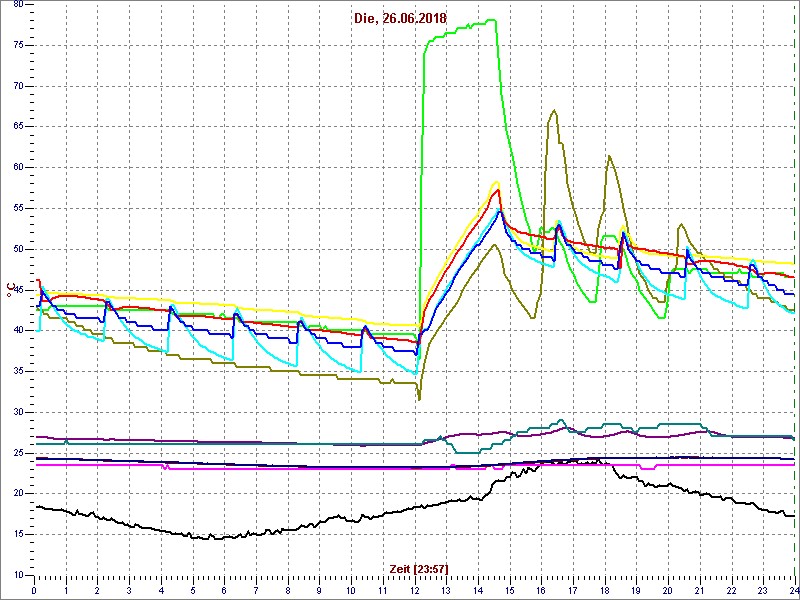Select the y-axis value 45

point(17,290)
